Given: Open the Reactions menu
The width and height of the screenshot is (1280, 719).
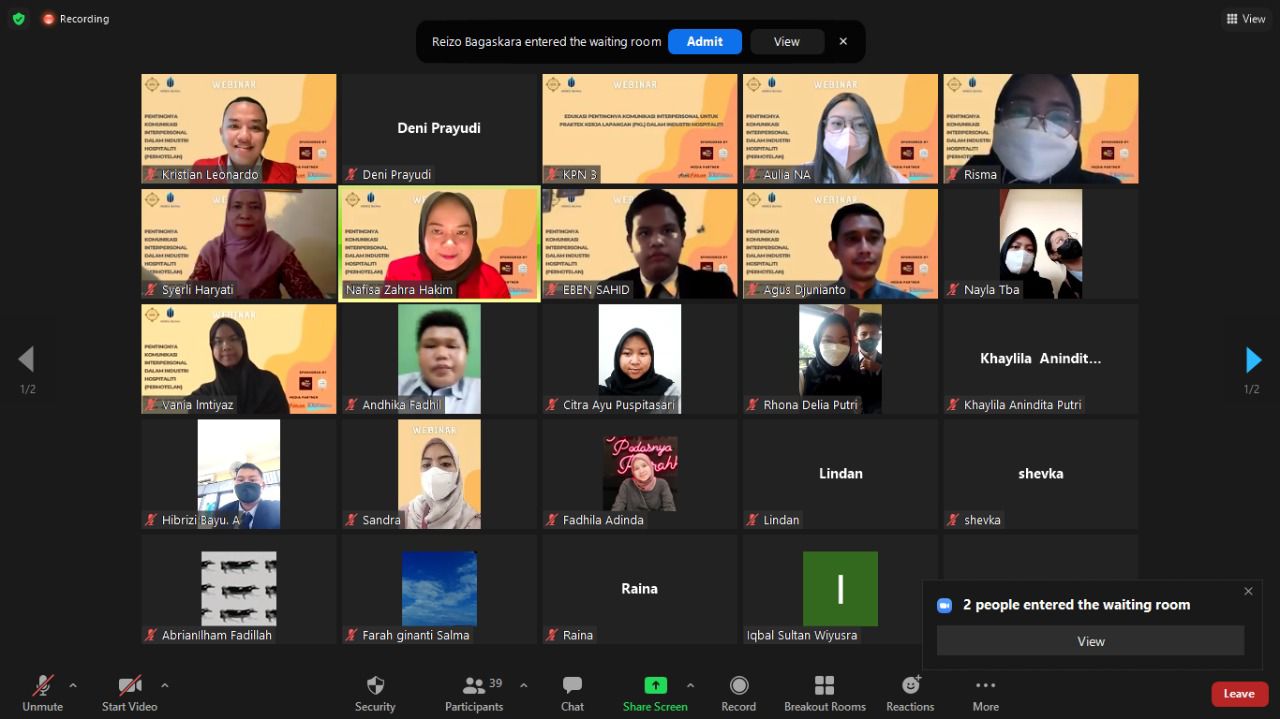Looking at the screenshot, I should tap(910, 686).
